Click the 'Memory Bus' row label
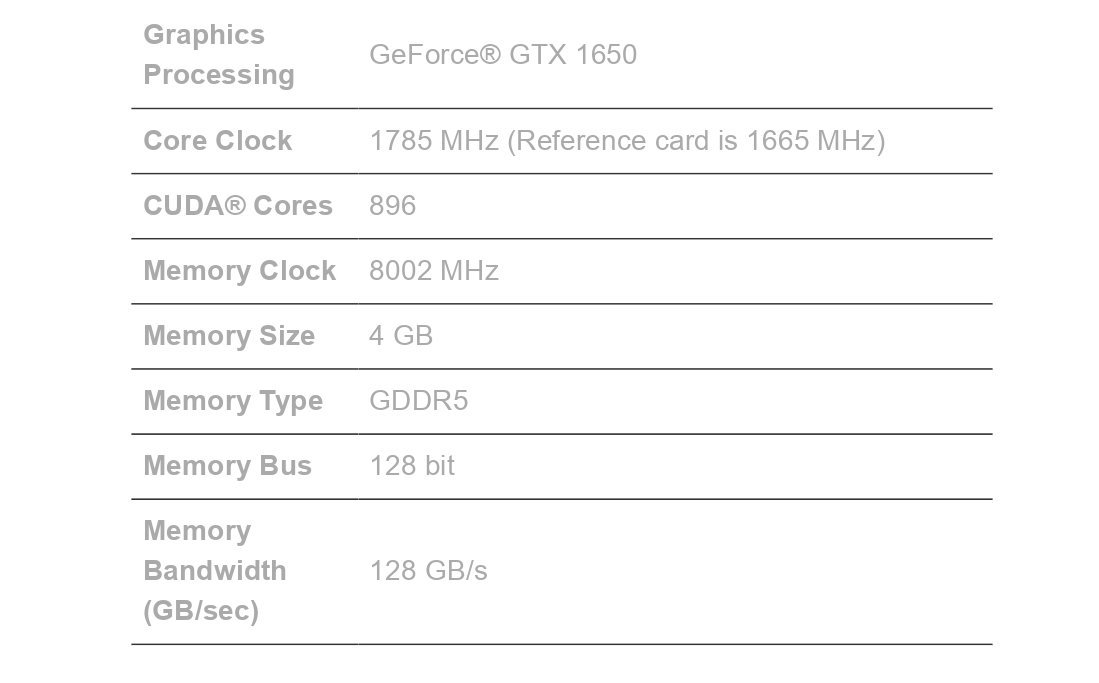1099x683 pixels. tap(228, 466)
